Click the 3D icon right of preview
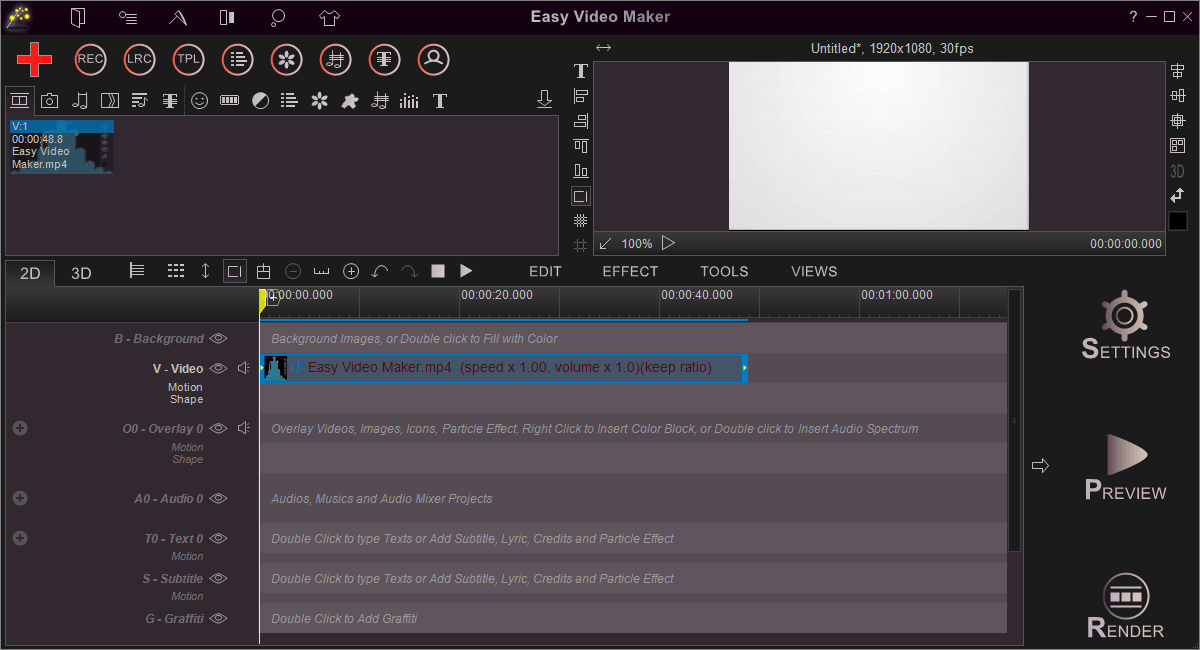The height and width of the screenshot is (650, 1200). [x=1177, y=171]
